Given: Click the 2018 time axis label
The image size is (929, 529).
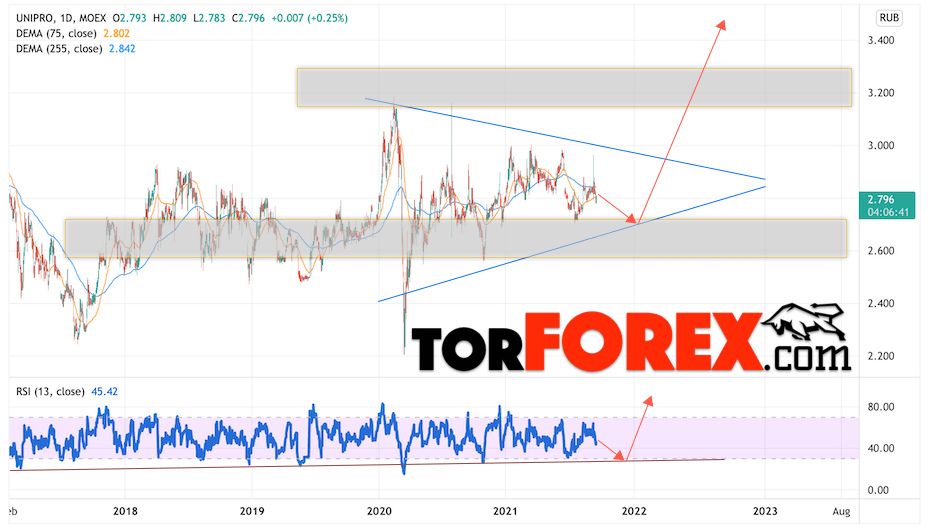Looking at the screenshot, I should pyautogui.click(x=125, y=511).
